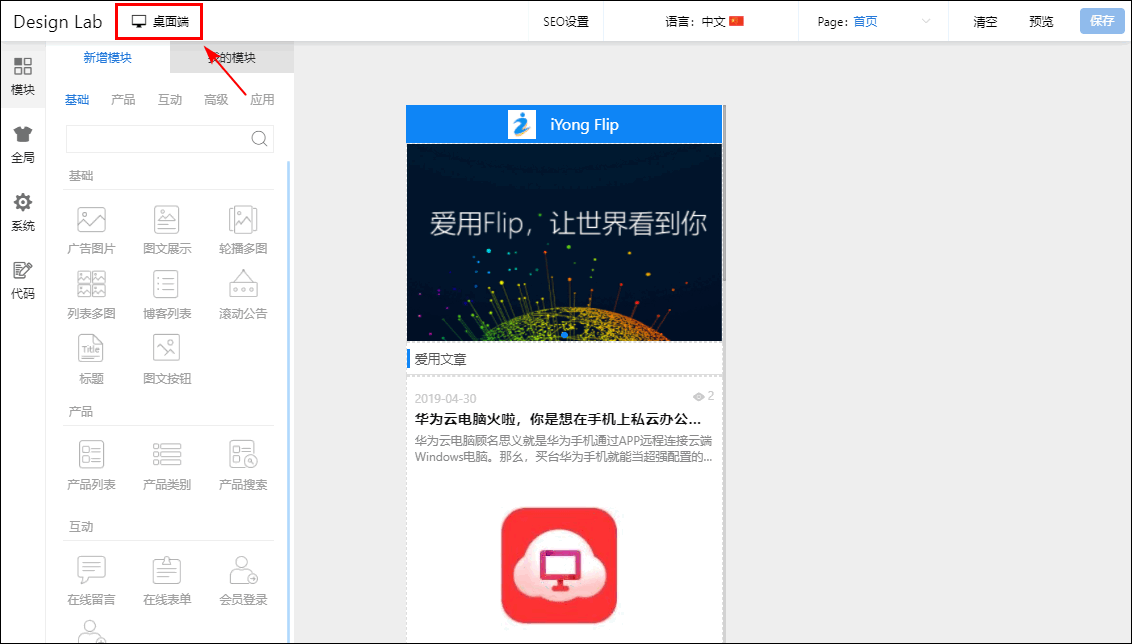The height and width of the screenshot is (644, 1132).
Task: Open the 华为云电脑火啦 article title
Action: pyautogui.click(x=557, y=419)
